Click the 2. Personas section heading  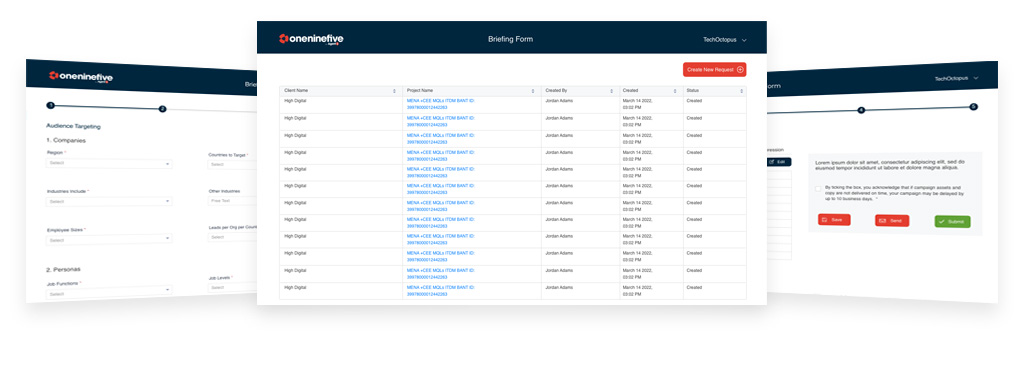64,269
